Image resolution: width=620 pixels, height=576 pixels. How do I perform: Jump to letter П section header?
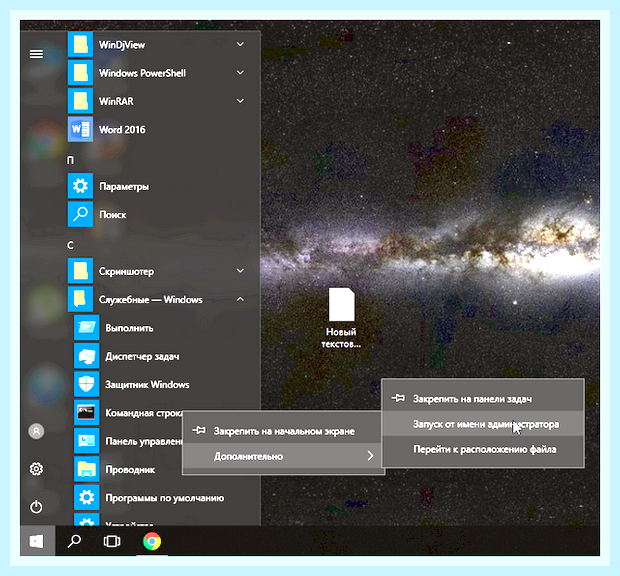[70, 160]
